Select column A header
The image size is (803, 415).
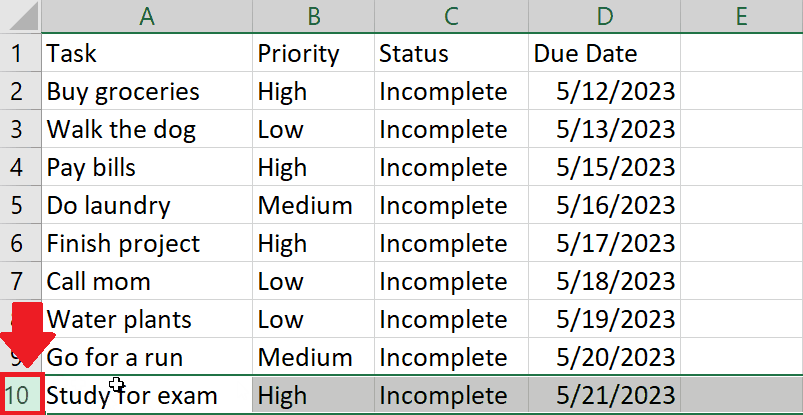tap(147, 16)
